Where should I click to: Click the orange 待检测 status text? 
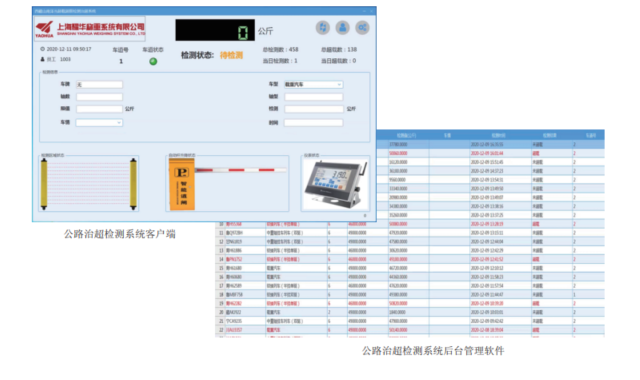point(231,55)
